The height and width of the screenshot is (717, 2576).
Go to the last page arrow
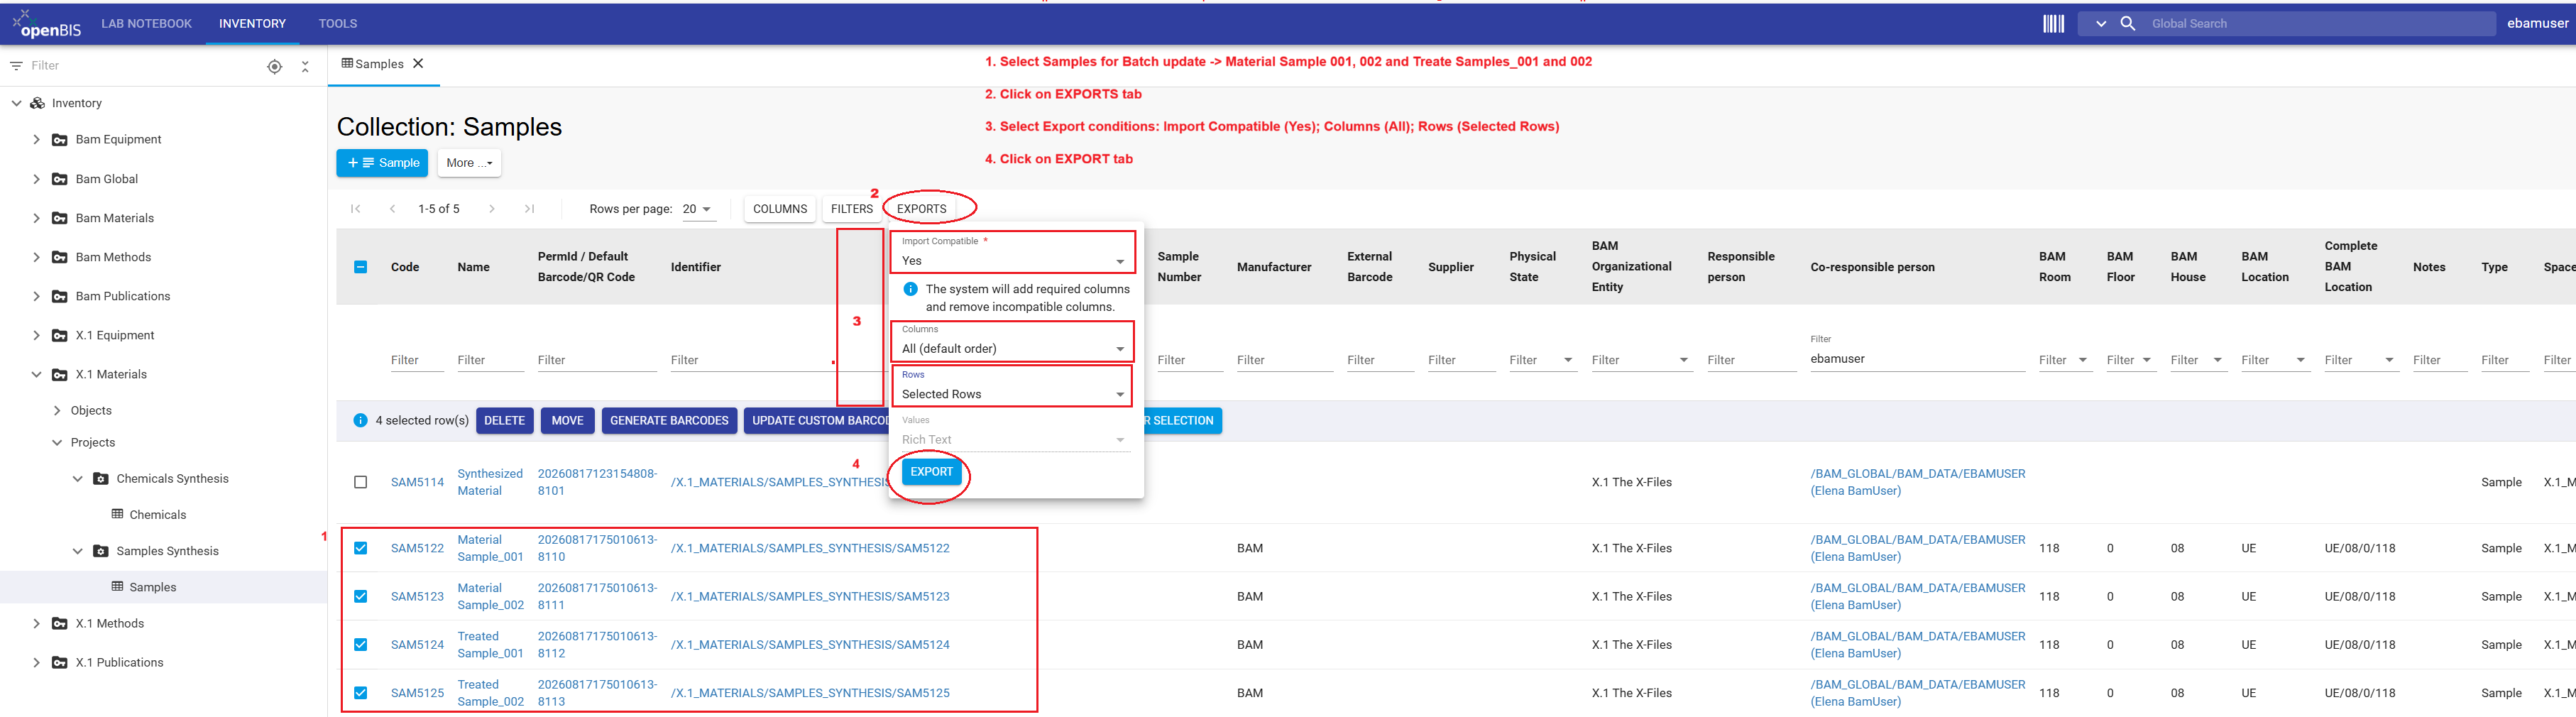[529, 209]
